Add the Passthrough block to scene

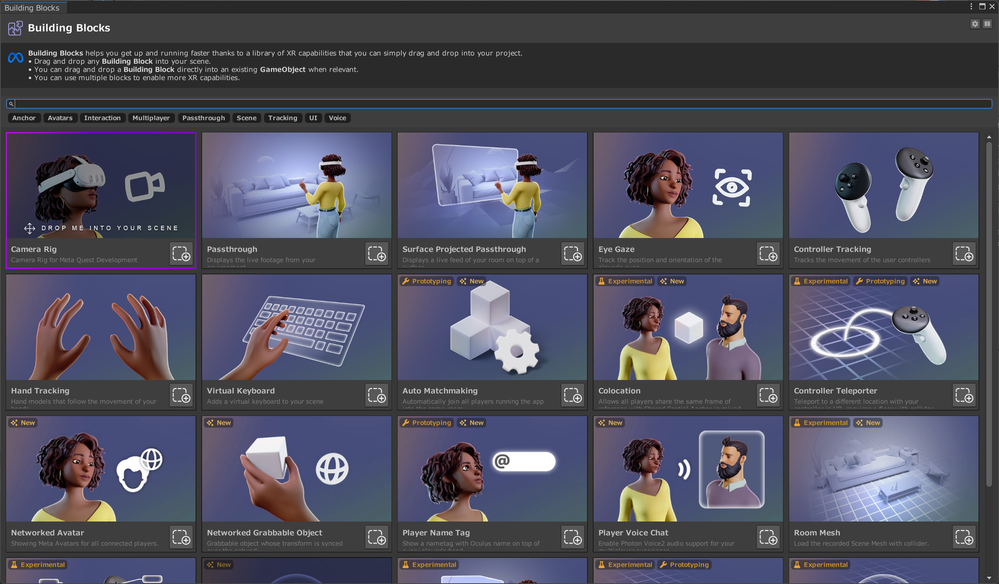377,253
